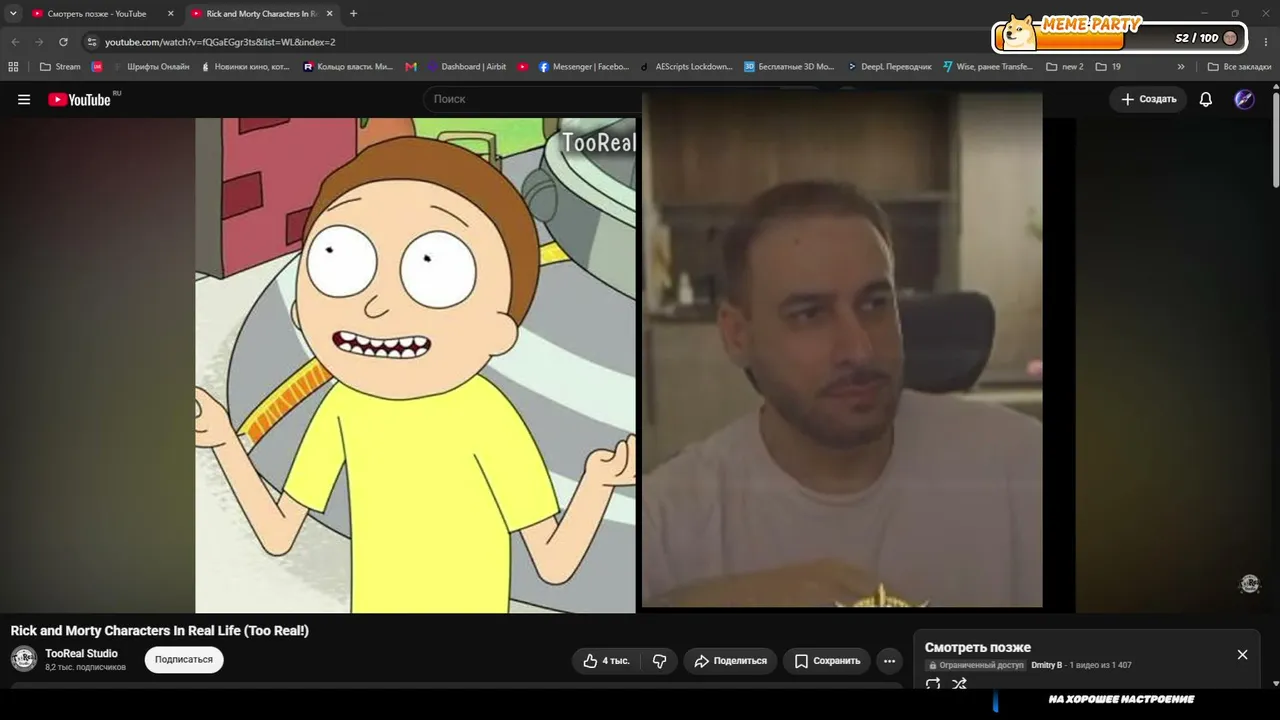Open the Messenger | Facebook bookmark
This screenshot has width=1280, height=720.
coord(584,67)
